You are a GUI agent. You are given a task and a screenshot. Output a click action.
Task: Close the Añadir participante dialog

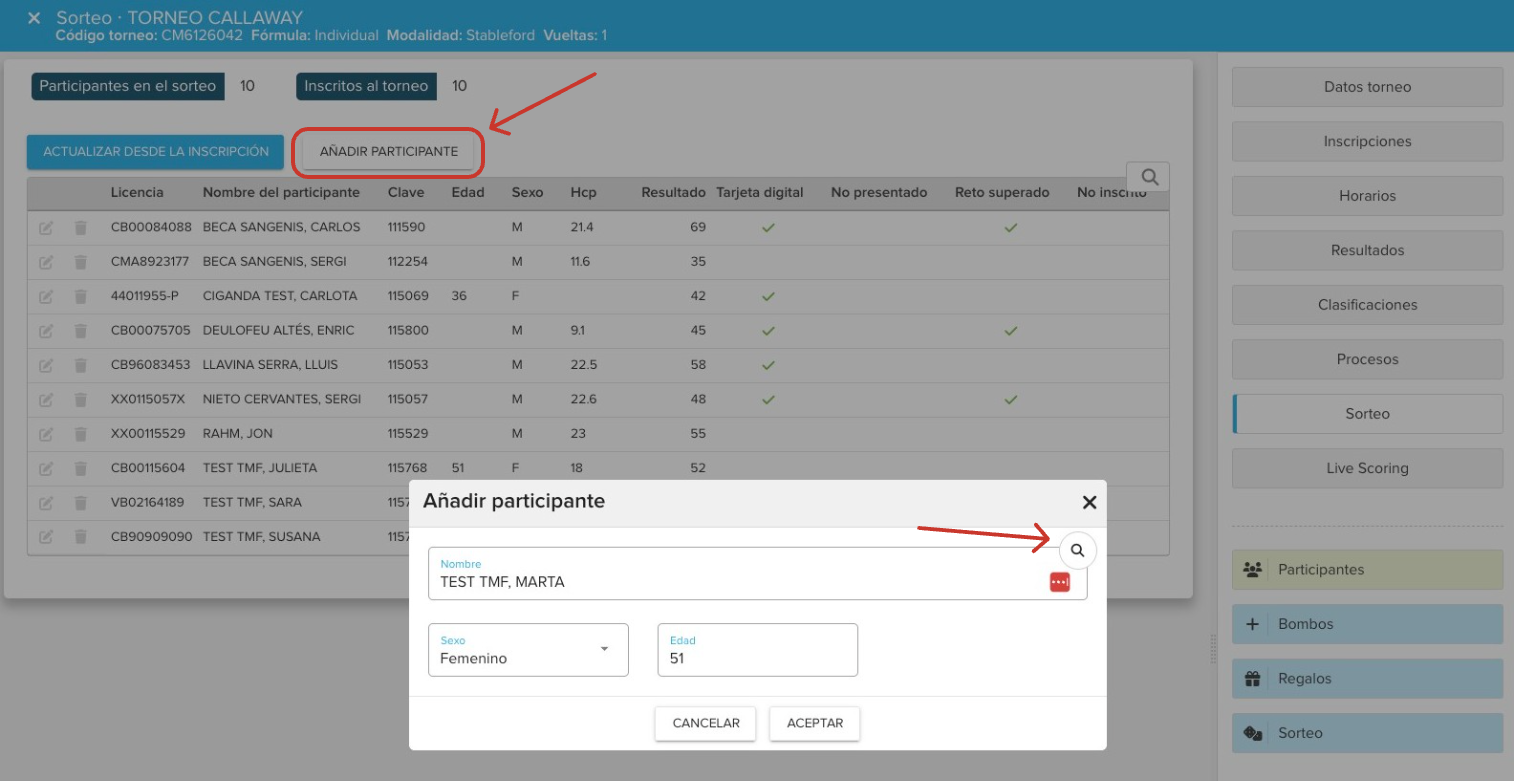1089,502
